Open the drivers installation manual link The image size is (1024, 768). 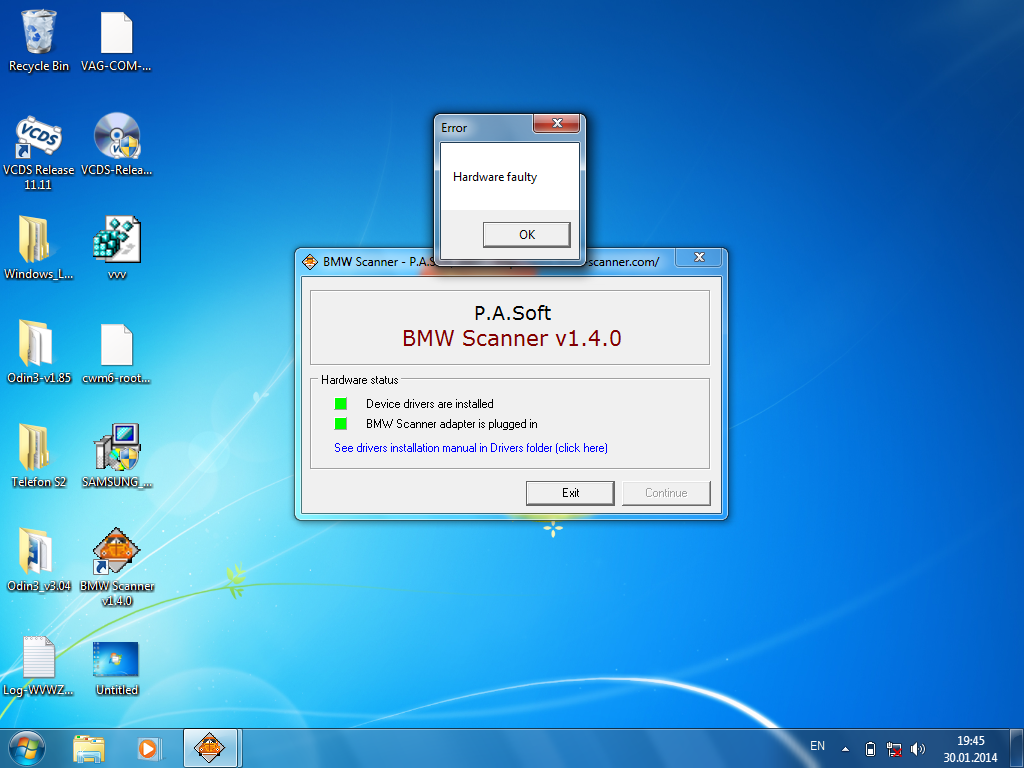471,448
